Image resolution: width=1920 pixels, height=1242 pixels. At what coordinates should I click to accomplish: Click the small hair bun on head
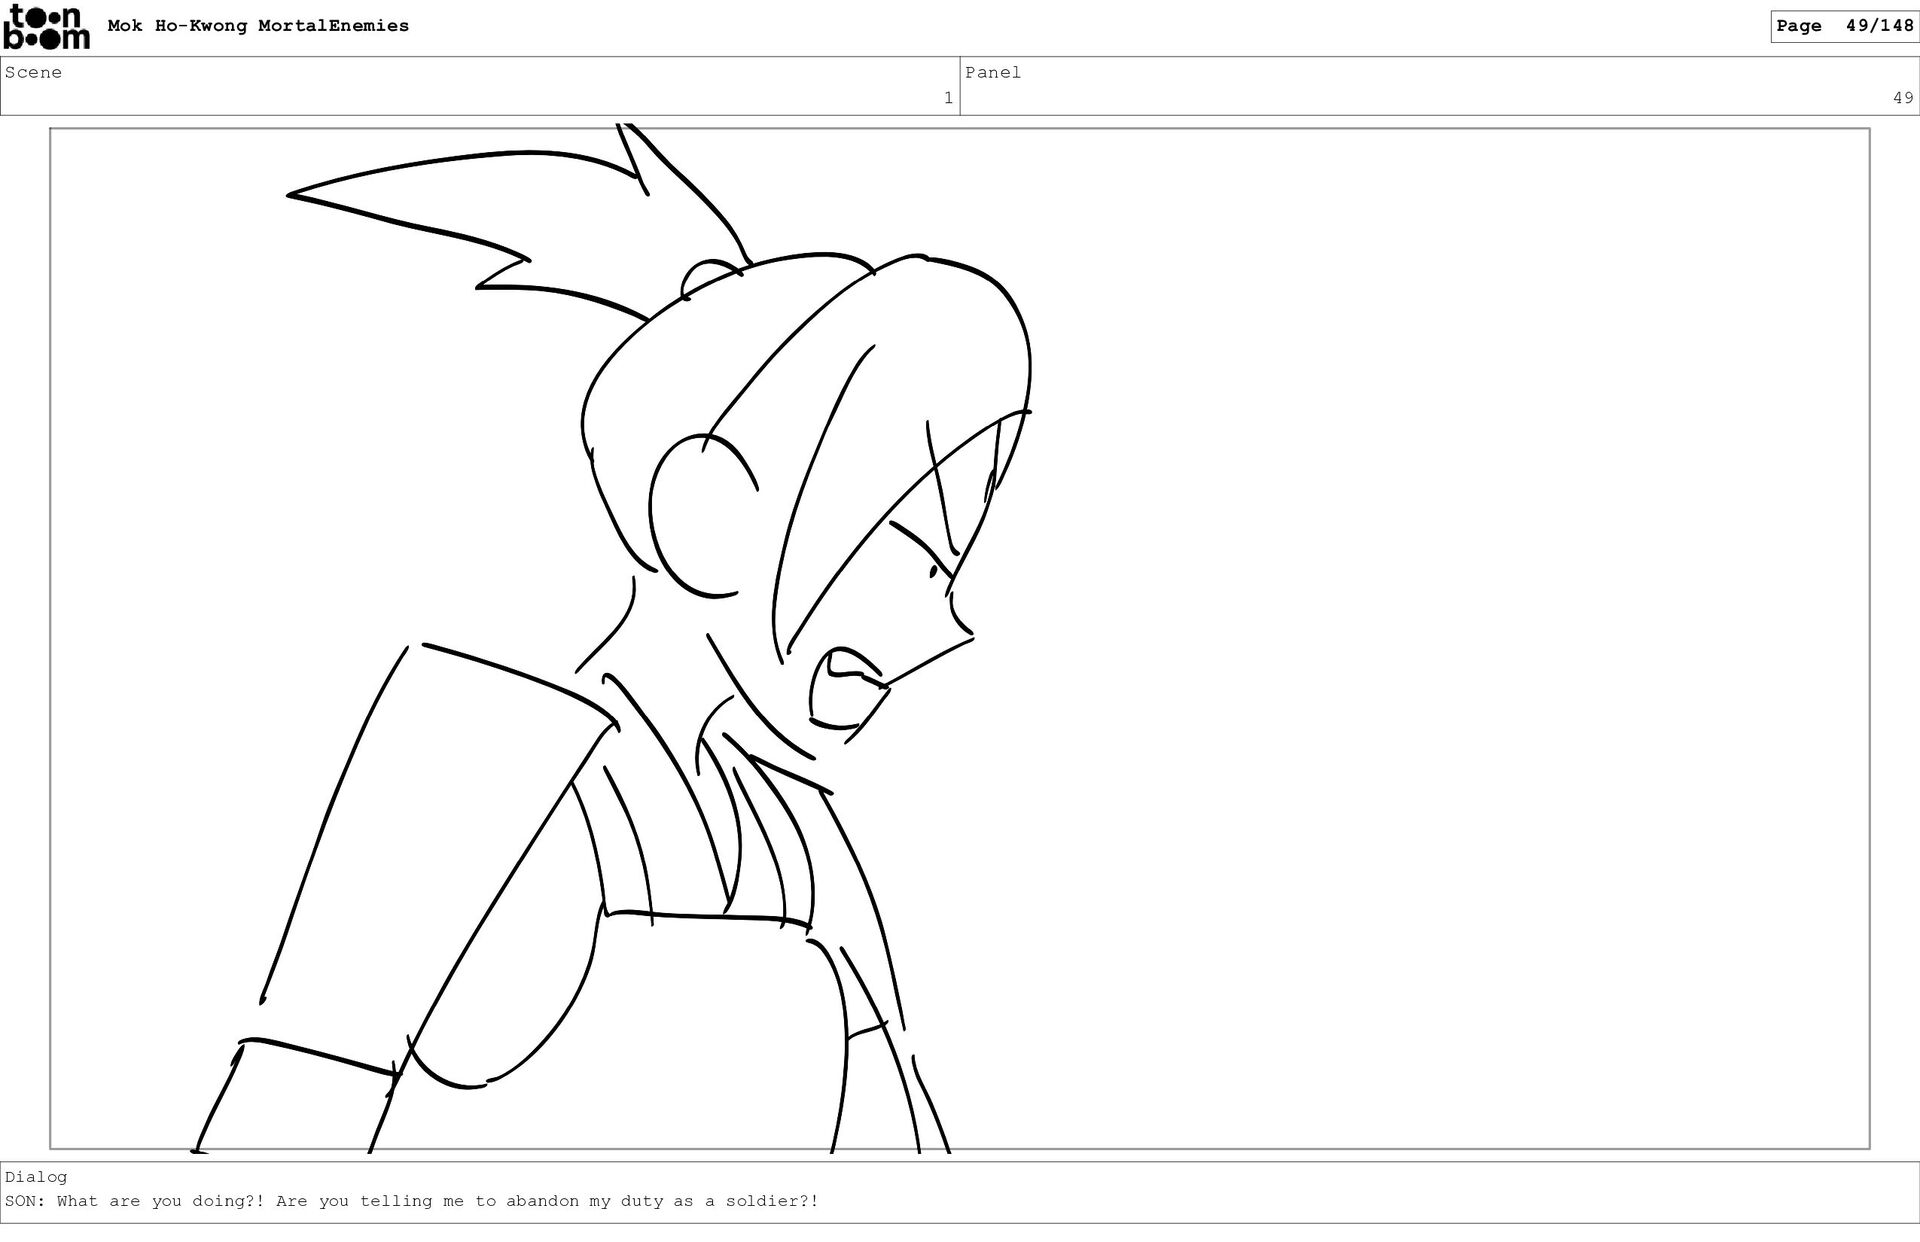pos(710,277)
